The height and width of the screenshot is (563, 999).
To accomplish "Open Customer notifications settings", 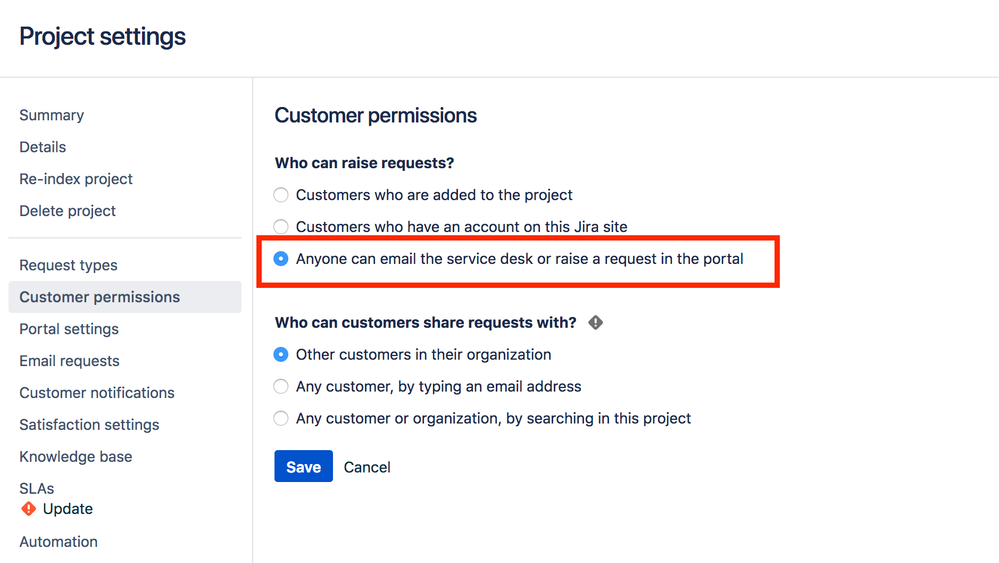I will click(x=97, y=393).
